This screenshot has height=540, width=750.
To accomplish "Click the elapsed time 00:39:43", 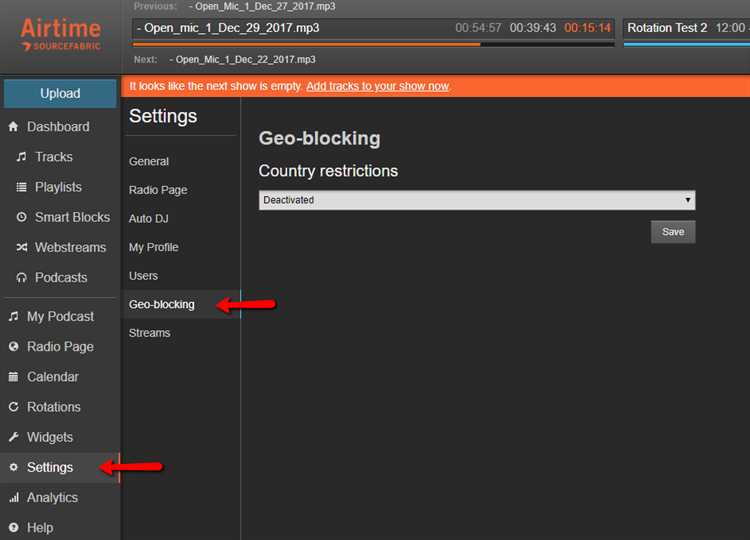I will (x=533, y=28).
